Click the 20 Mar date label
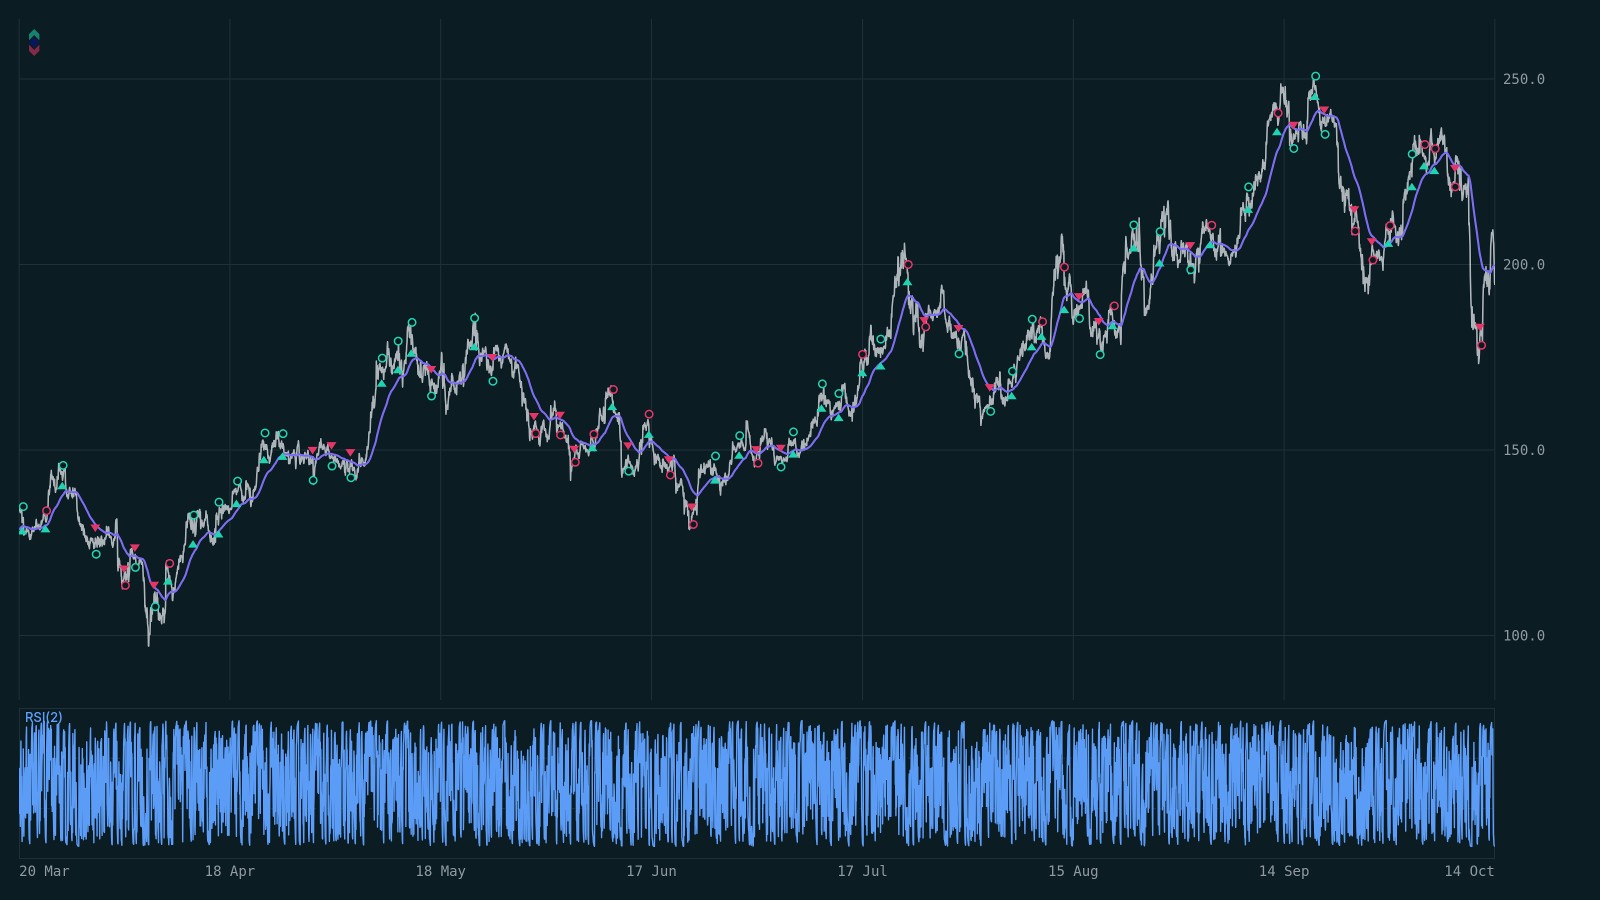 click(44, 871)
